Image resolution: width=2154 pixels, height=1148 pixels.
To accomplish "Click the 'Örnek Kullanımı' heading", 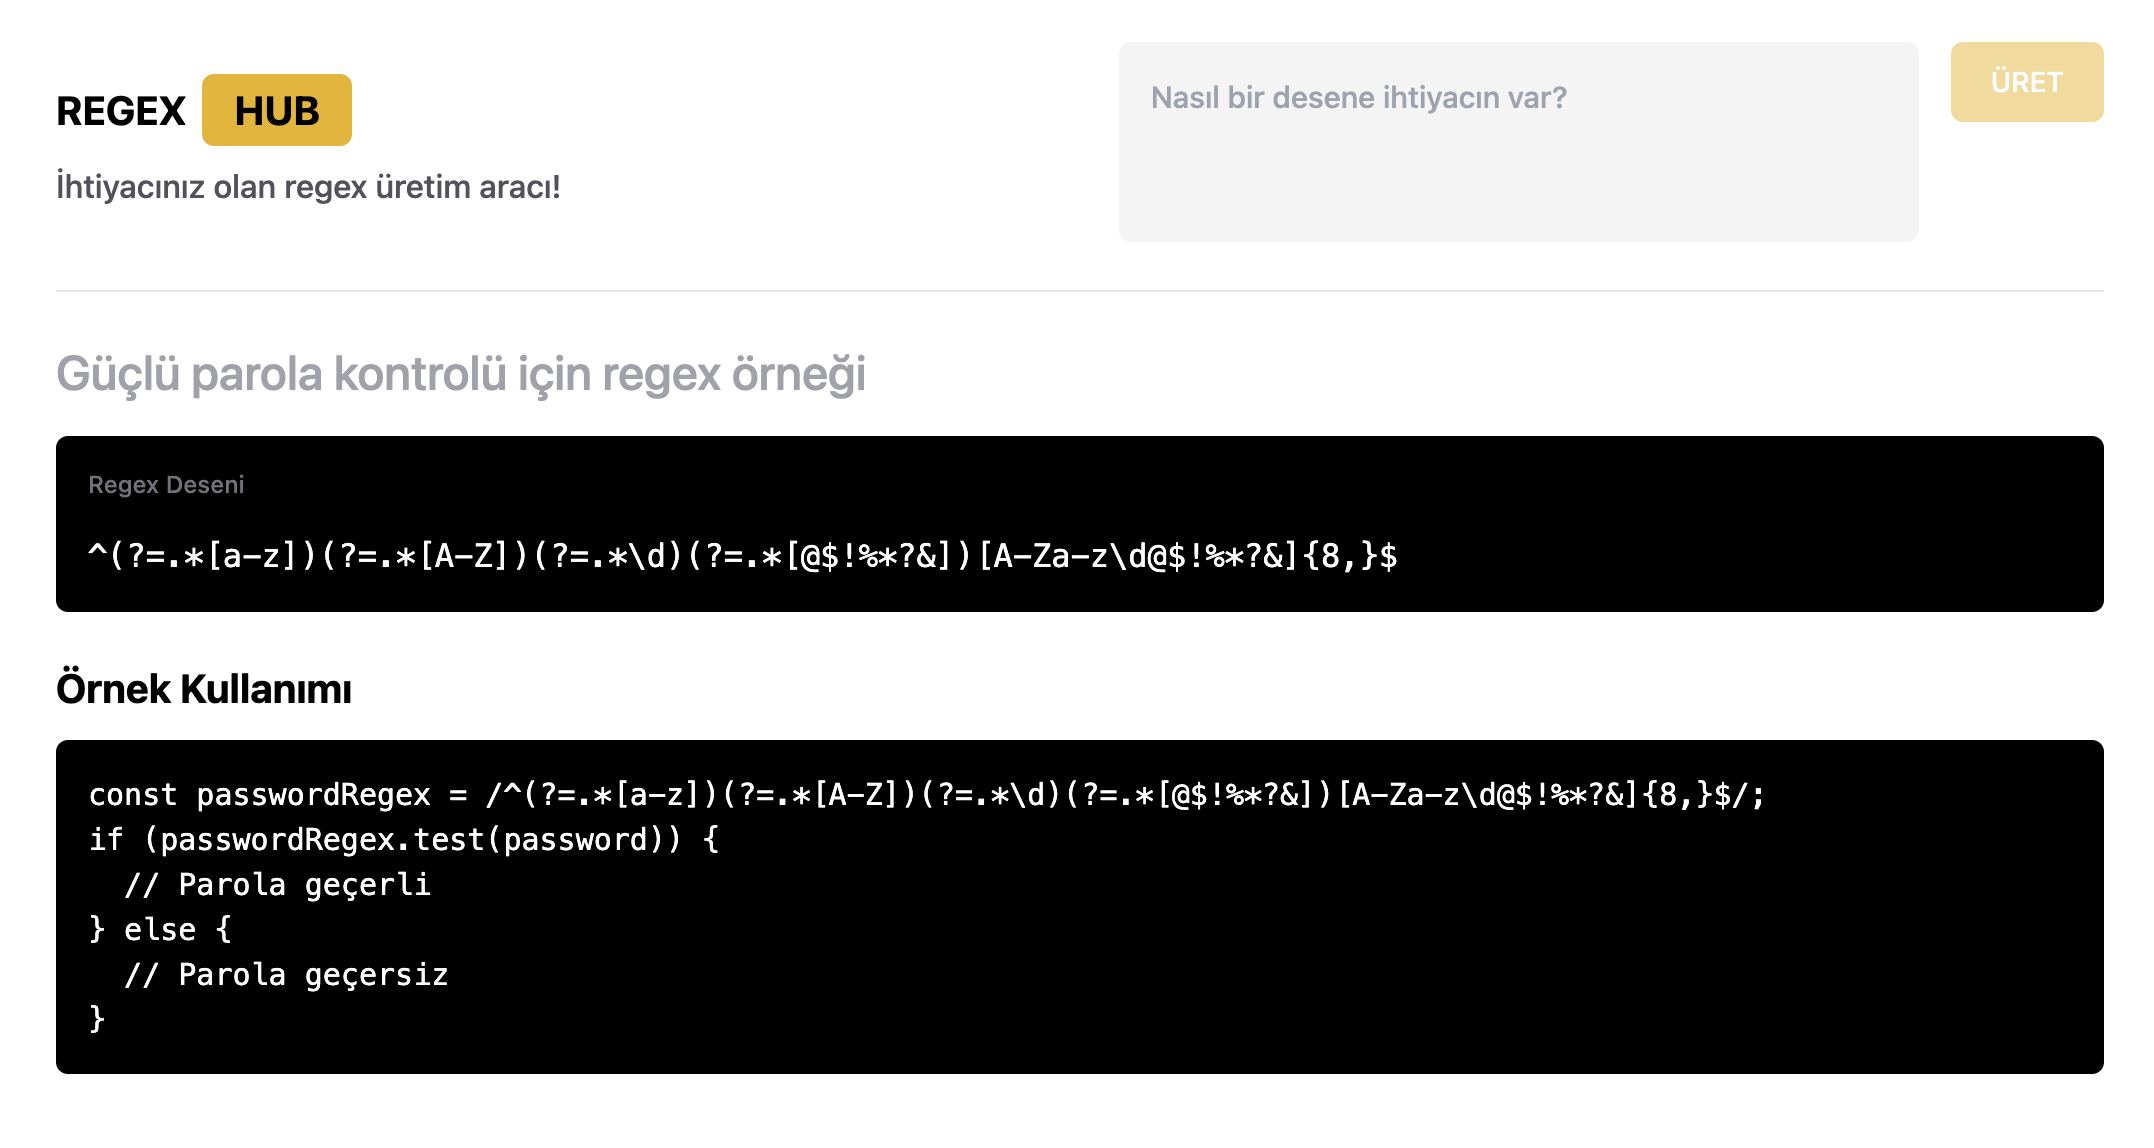I will point(204,689).
